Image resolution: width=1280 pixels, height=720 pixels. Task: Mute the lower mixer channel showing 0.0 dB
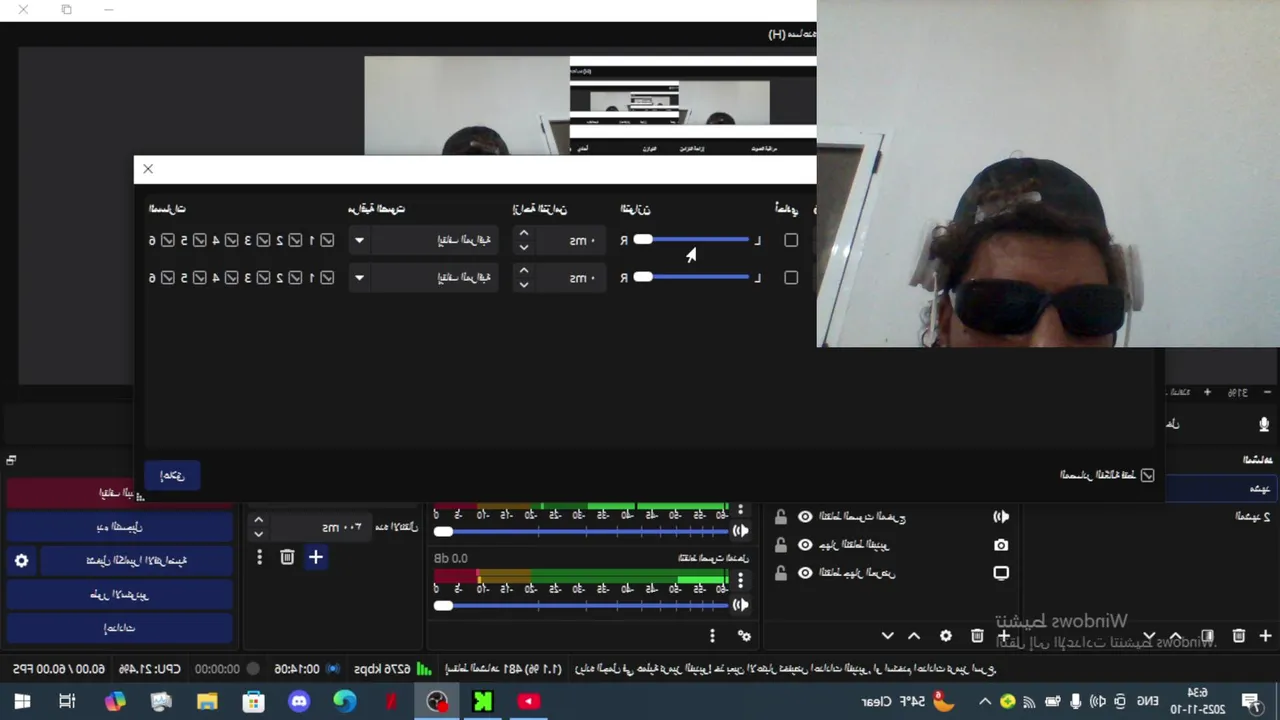click(x=740, y=604)
